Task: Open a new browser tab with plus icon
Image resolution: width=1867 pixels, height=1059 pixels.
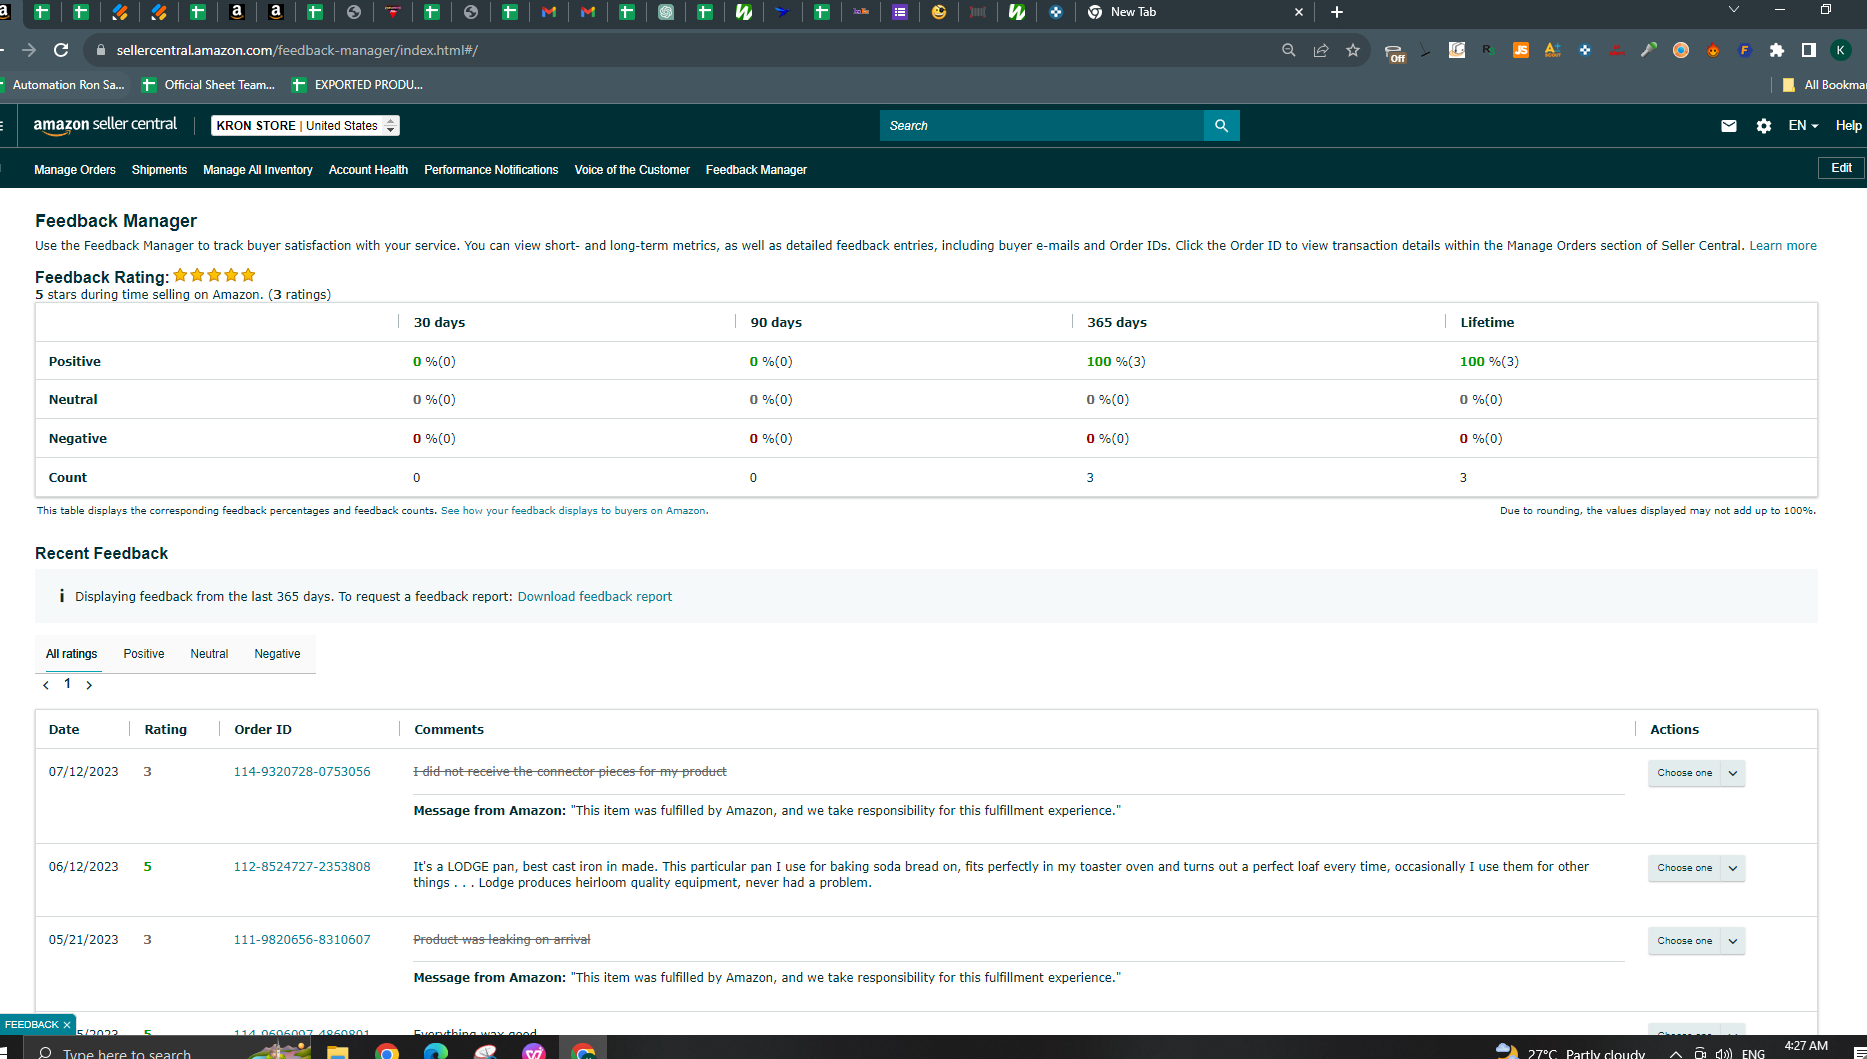Action: [1337, 12]
